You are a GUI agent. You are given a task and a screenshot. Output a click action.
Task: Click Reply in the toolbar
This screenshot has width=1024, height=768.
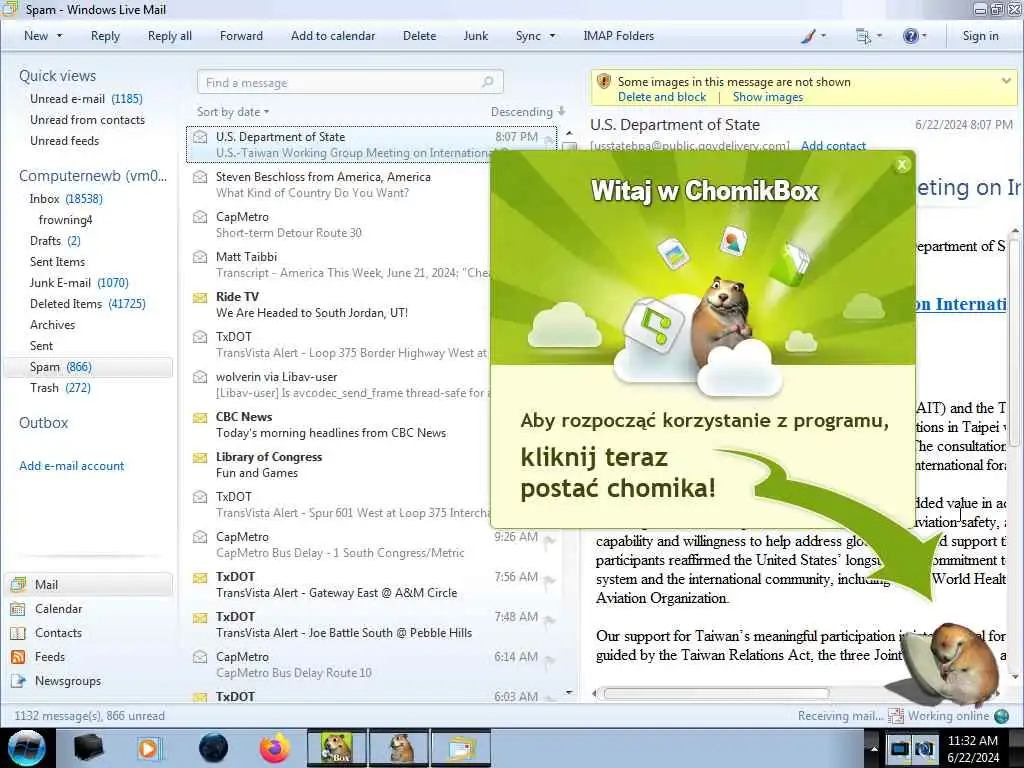tap(105, 36)
